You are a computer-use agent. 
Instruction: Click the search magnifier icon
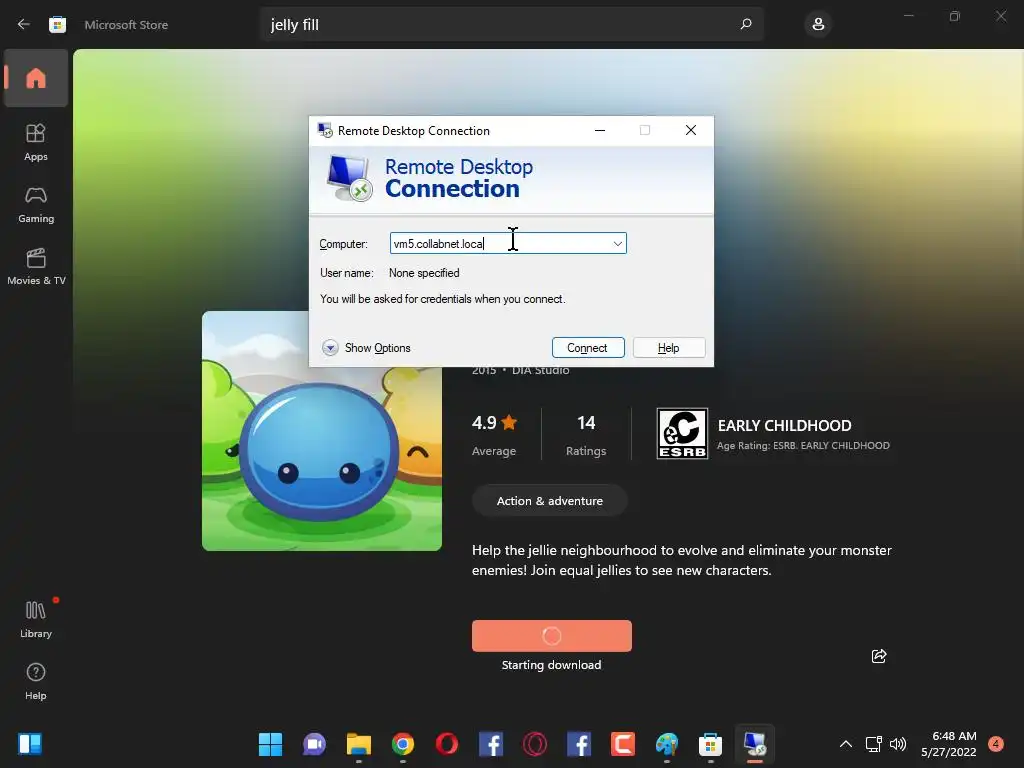[x=746, y=24]
